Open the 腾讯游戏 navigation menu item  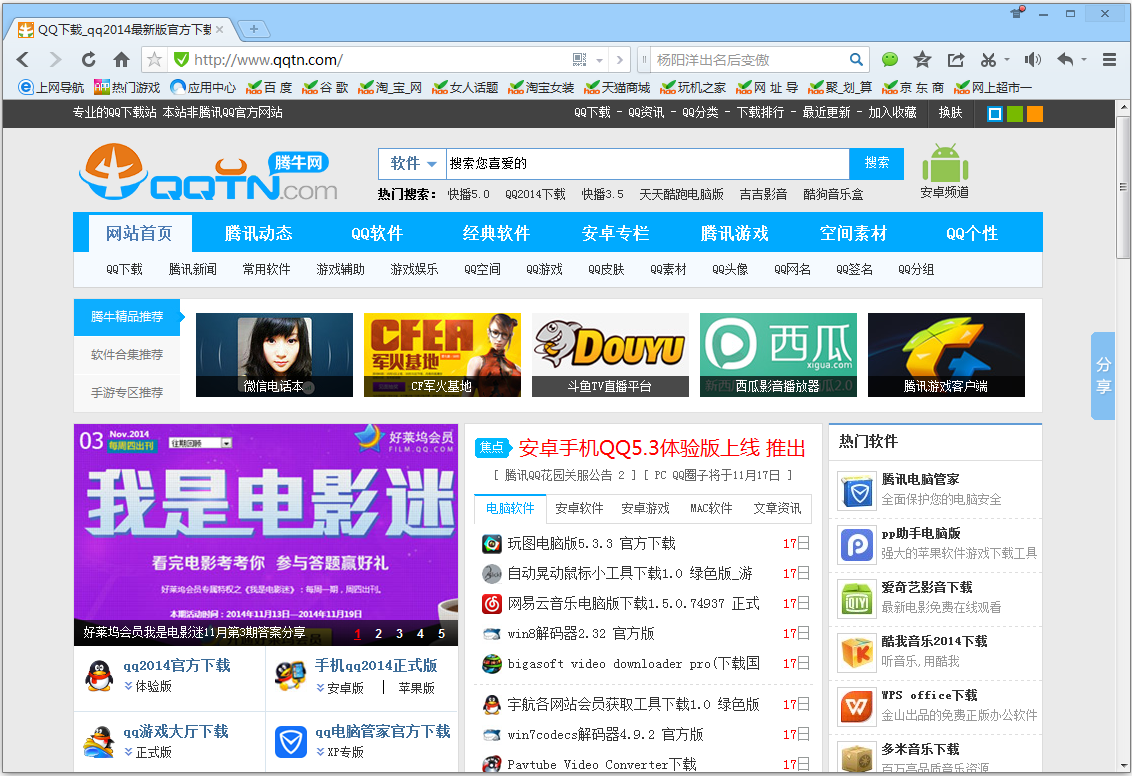click(x=734, y=233)
